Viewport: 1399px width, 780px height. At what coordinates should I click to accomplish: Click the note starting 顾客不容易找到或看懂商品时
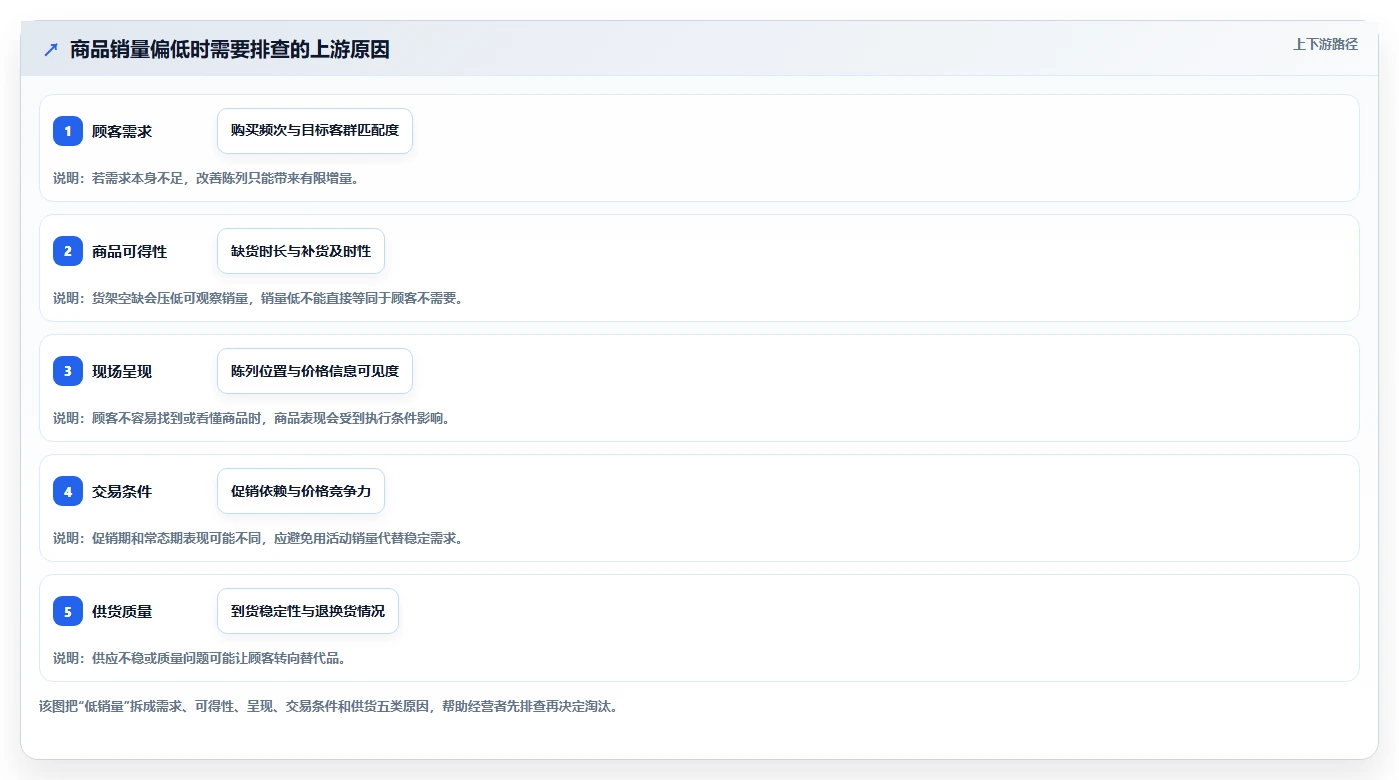click(x=251, y=418)
